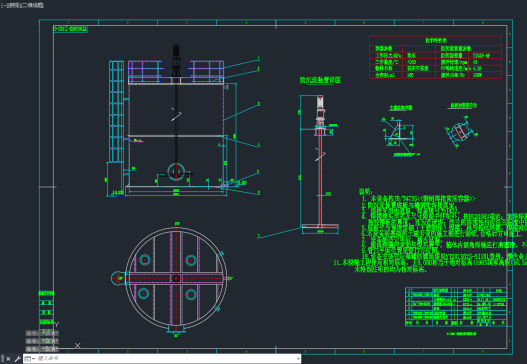The height and width of the screenshot is (364, 527).
Task: Open the [-] viewport controls menu
Action: click(3, 5)
